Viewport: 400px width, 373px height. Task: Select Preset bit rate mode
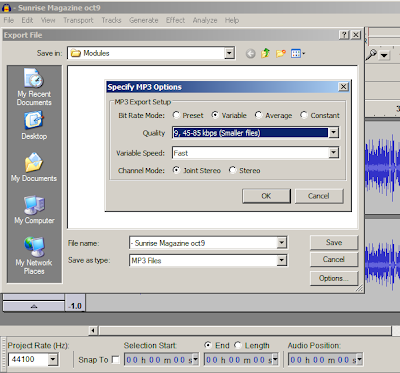[176, 115]
